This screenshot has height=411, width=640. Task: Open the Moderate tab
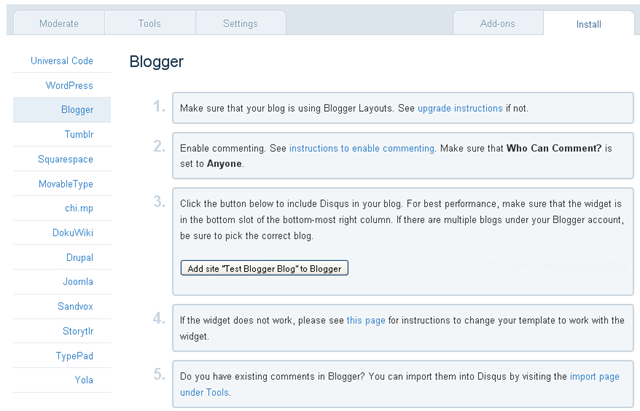59,24
